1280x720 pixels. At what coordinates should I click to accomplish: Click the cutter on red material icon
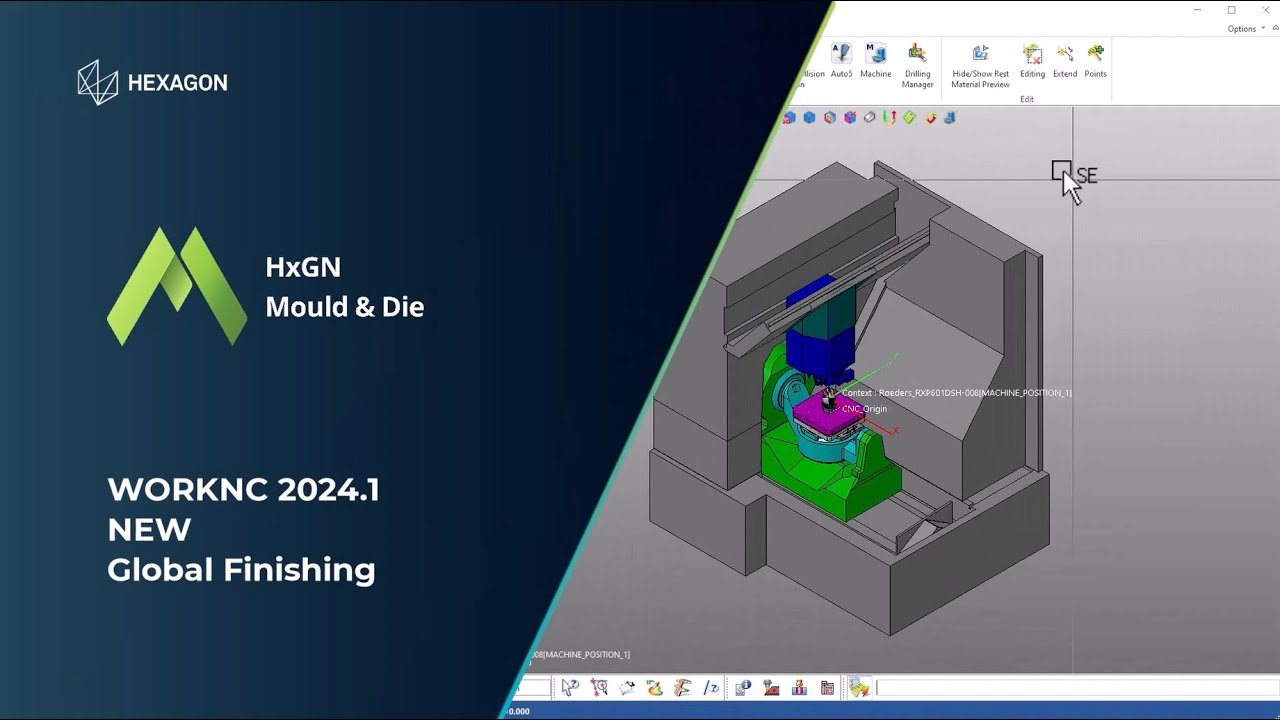coord(771,687)
